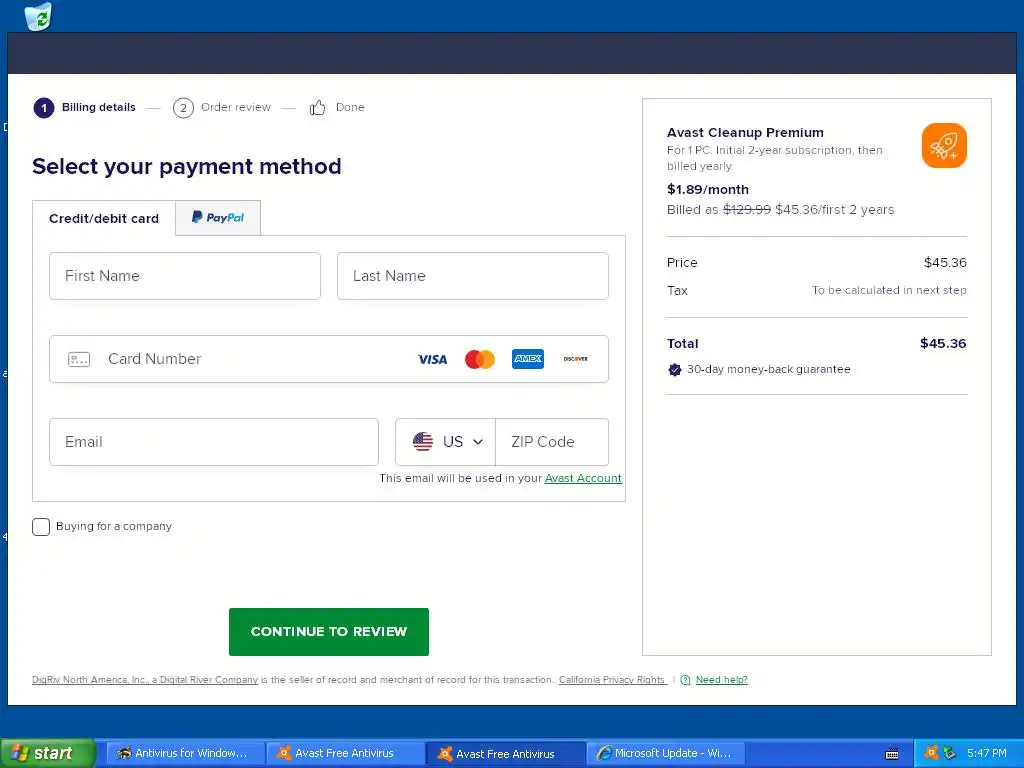
Task: Click the ZIP Code input field
Action: pos(552,442)
